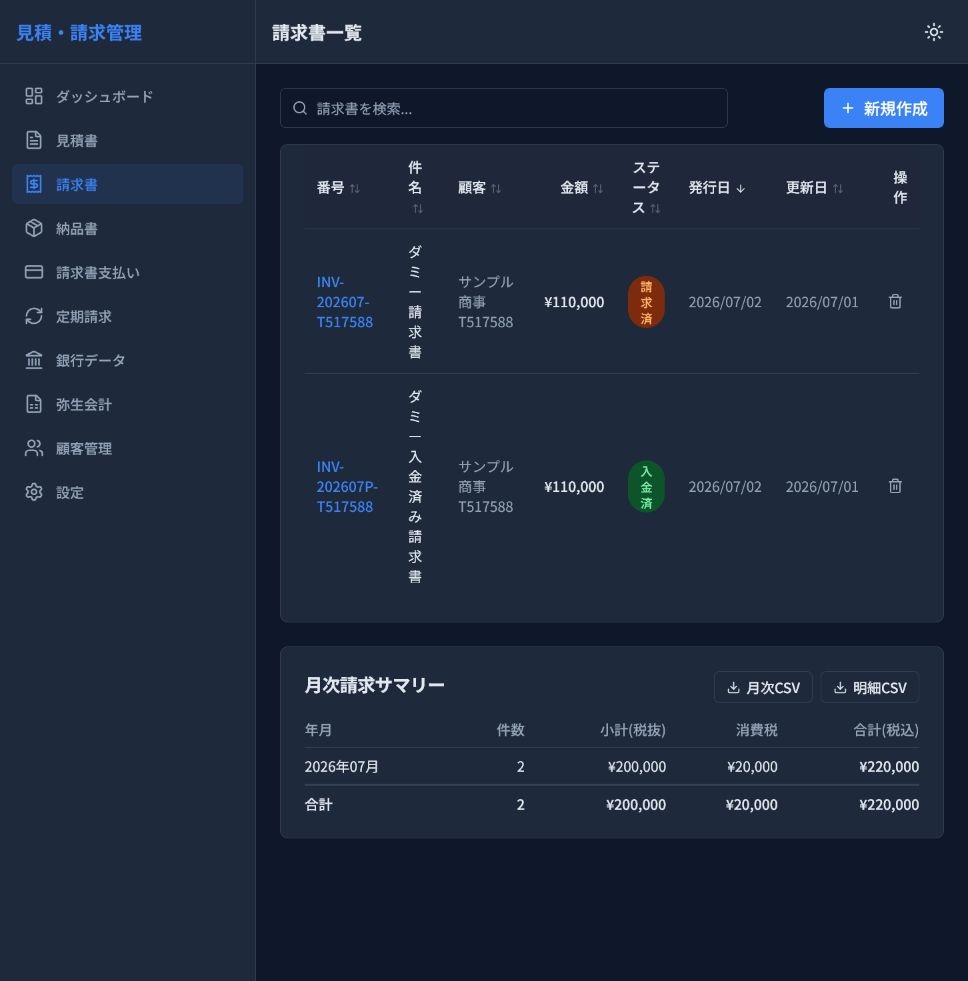
Task: Click 合計 row total ¥220,000
Action: [889, 805]
